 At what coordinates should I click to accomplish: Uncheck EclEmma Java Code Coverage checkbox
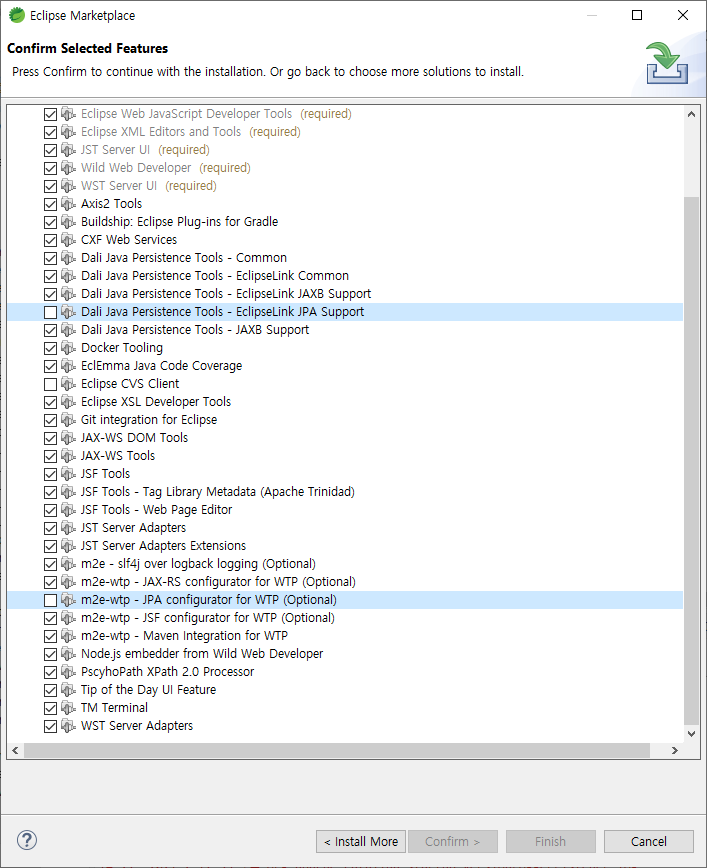point(50,366)
